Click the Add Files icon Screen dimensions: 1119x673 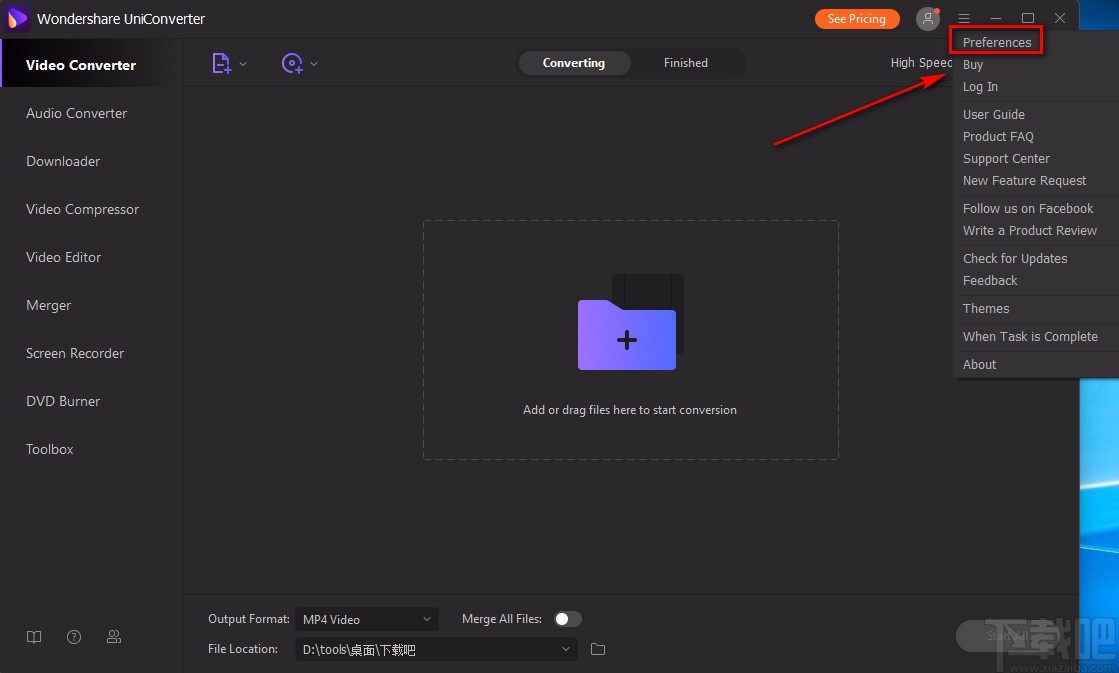coord(221,64)
